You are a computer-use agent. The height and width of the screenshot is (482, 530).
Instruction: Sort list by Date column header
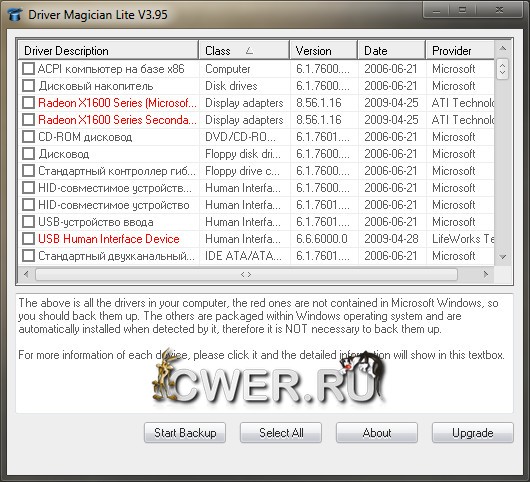point(391,50)
